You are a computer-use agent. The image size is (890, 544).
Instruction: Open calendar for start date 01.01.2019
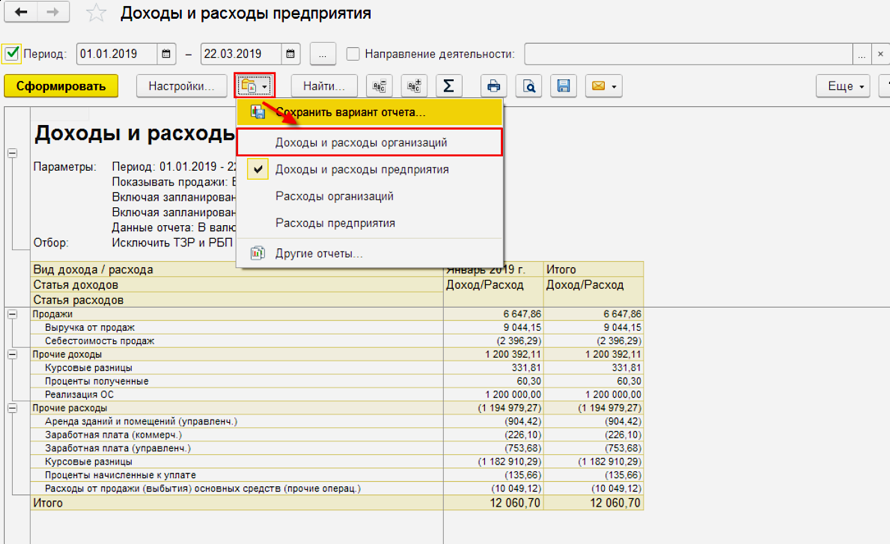click(x=166, y=54)
